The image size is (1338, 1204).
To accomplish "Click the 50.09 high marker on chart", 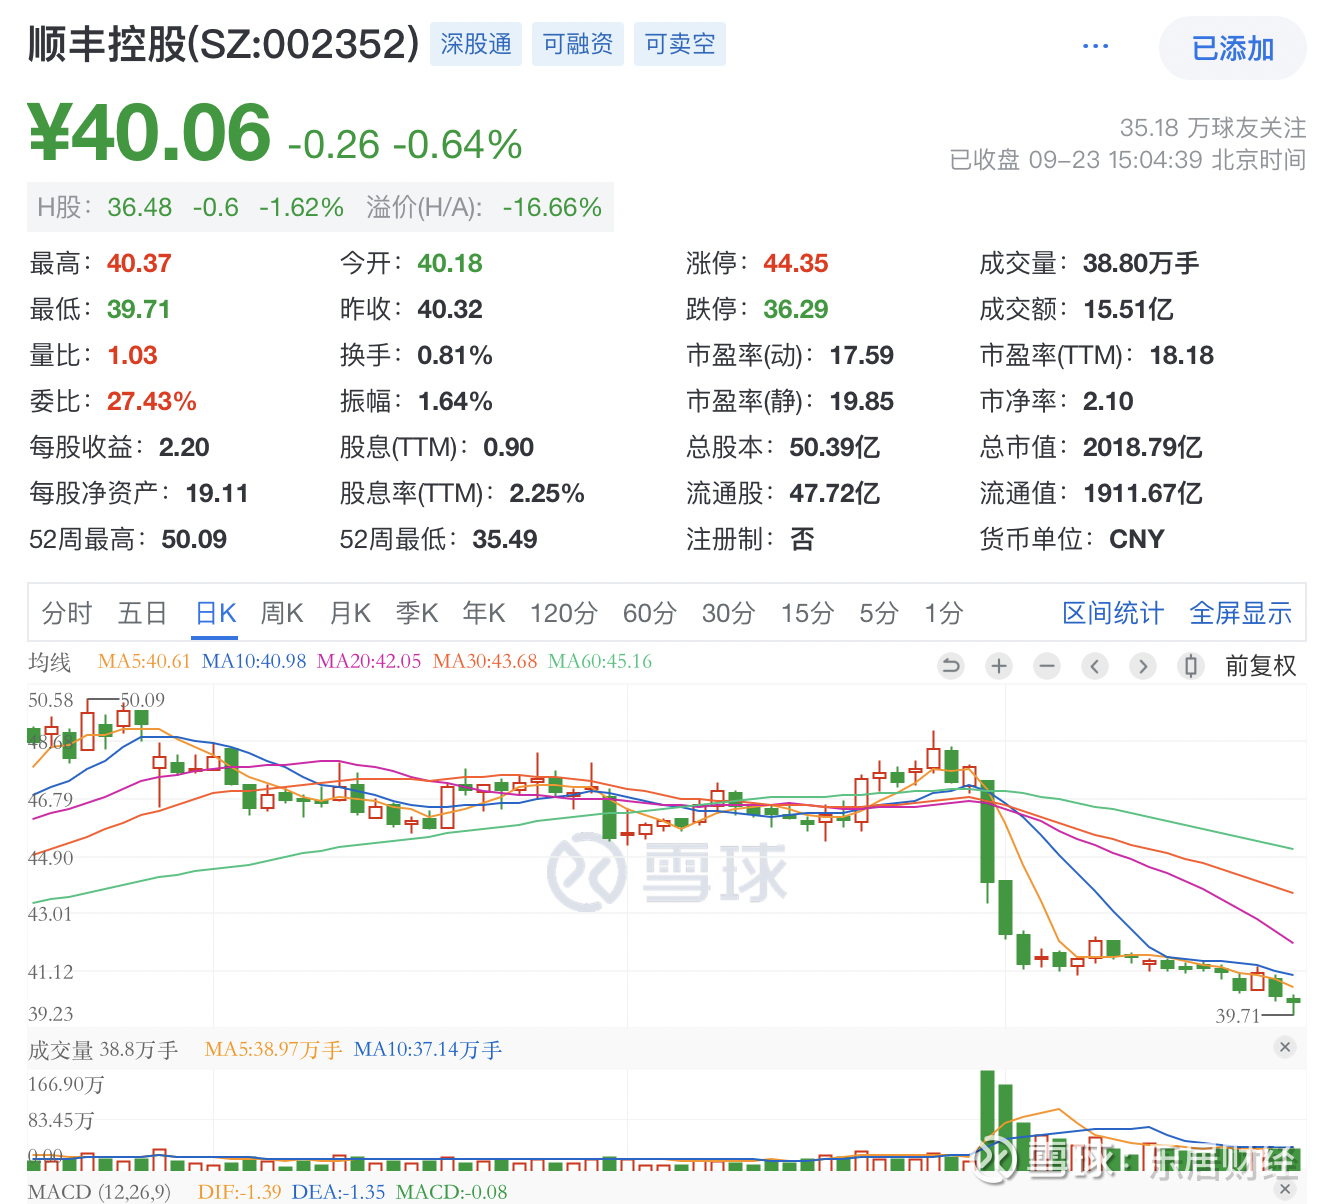I will click(143, 700).
